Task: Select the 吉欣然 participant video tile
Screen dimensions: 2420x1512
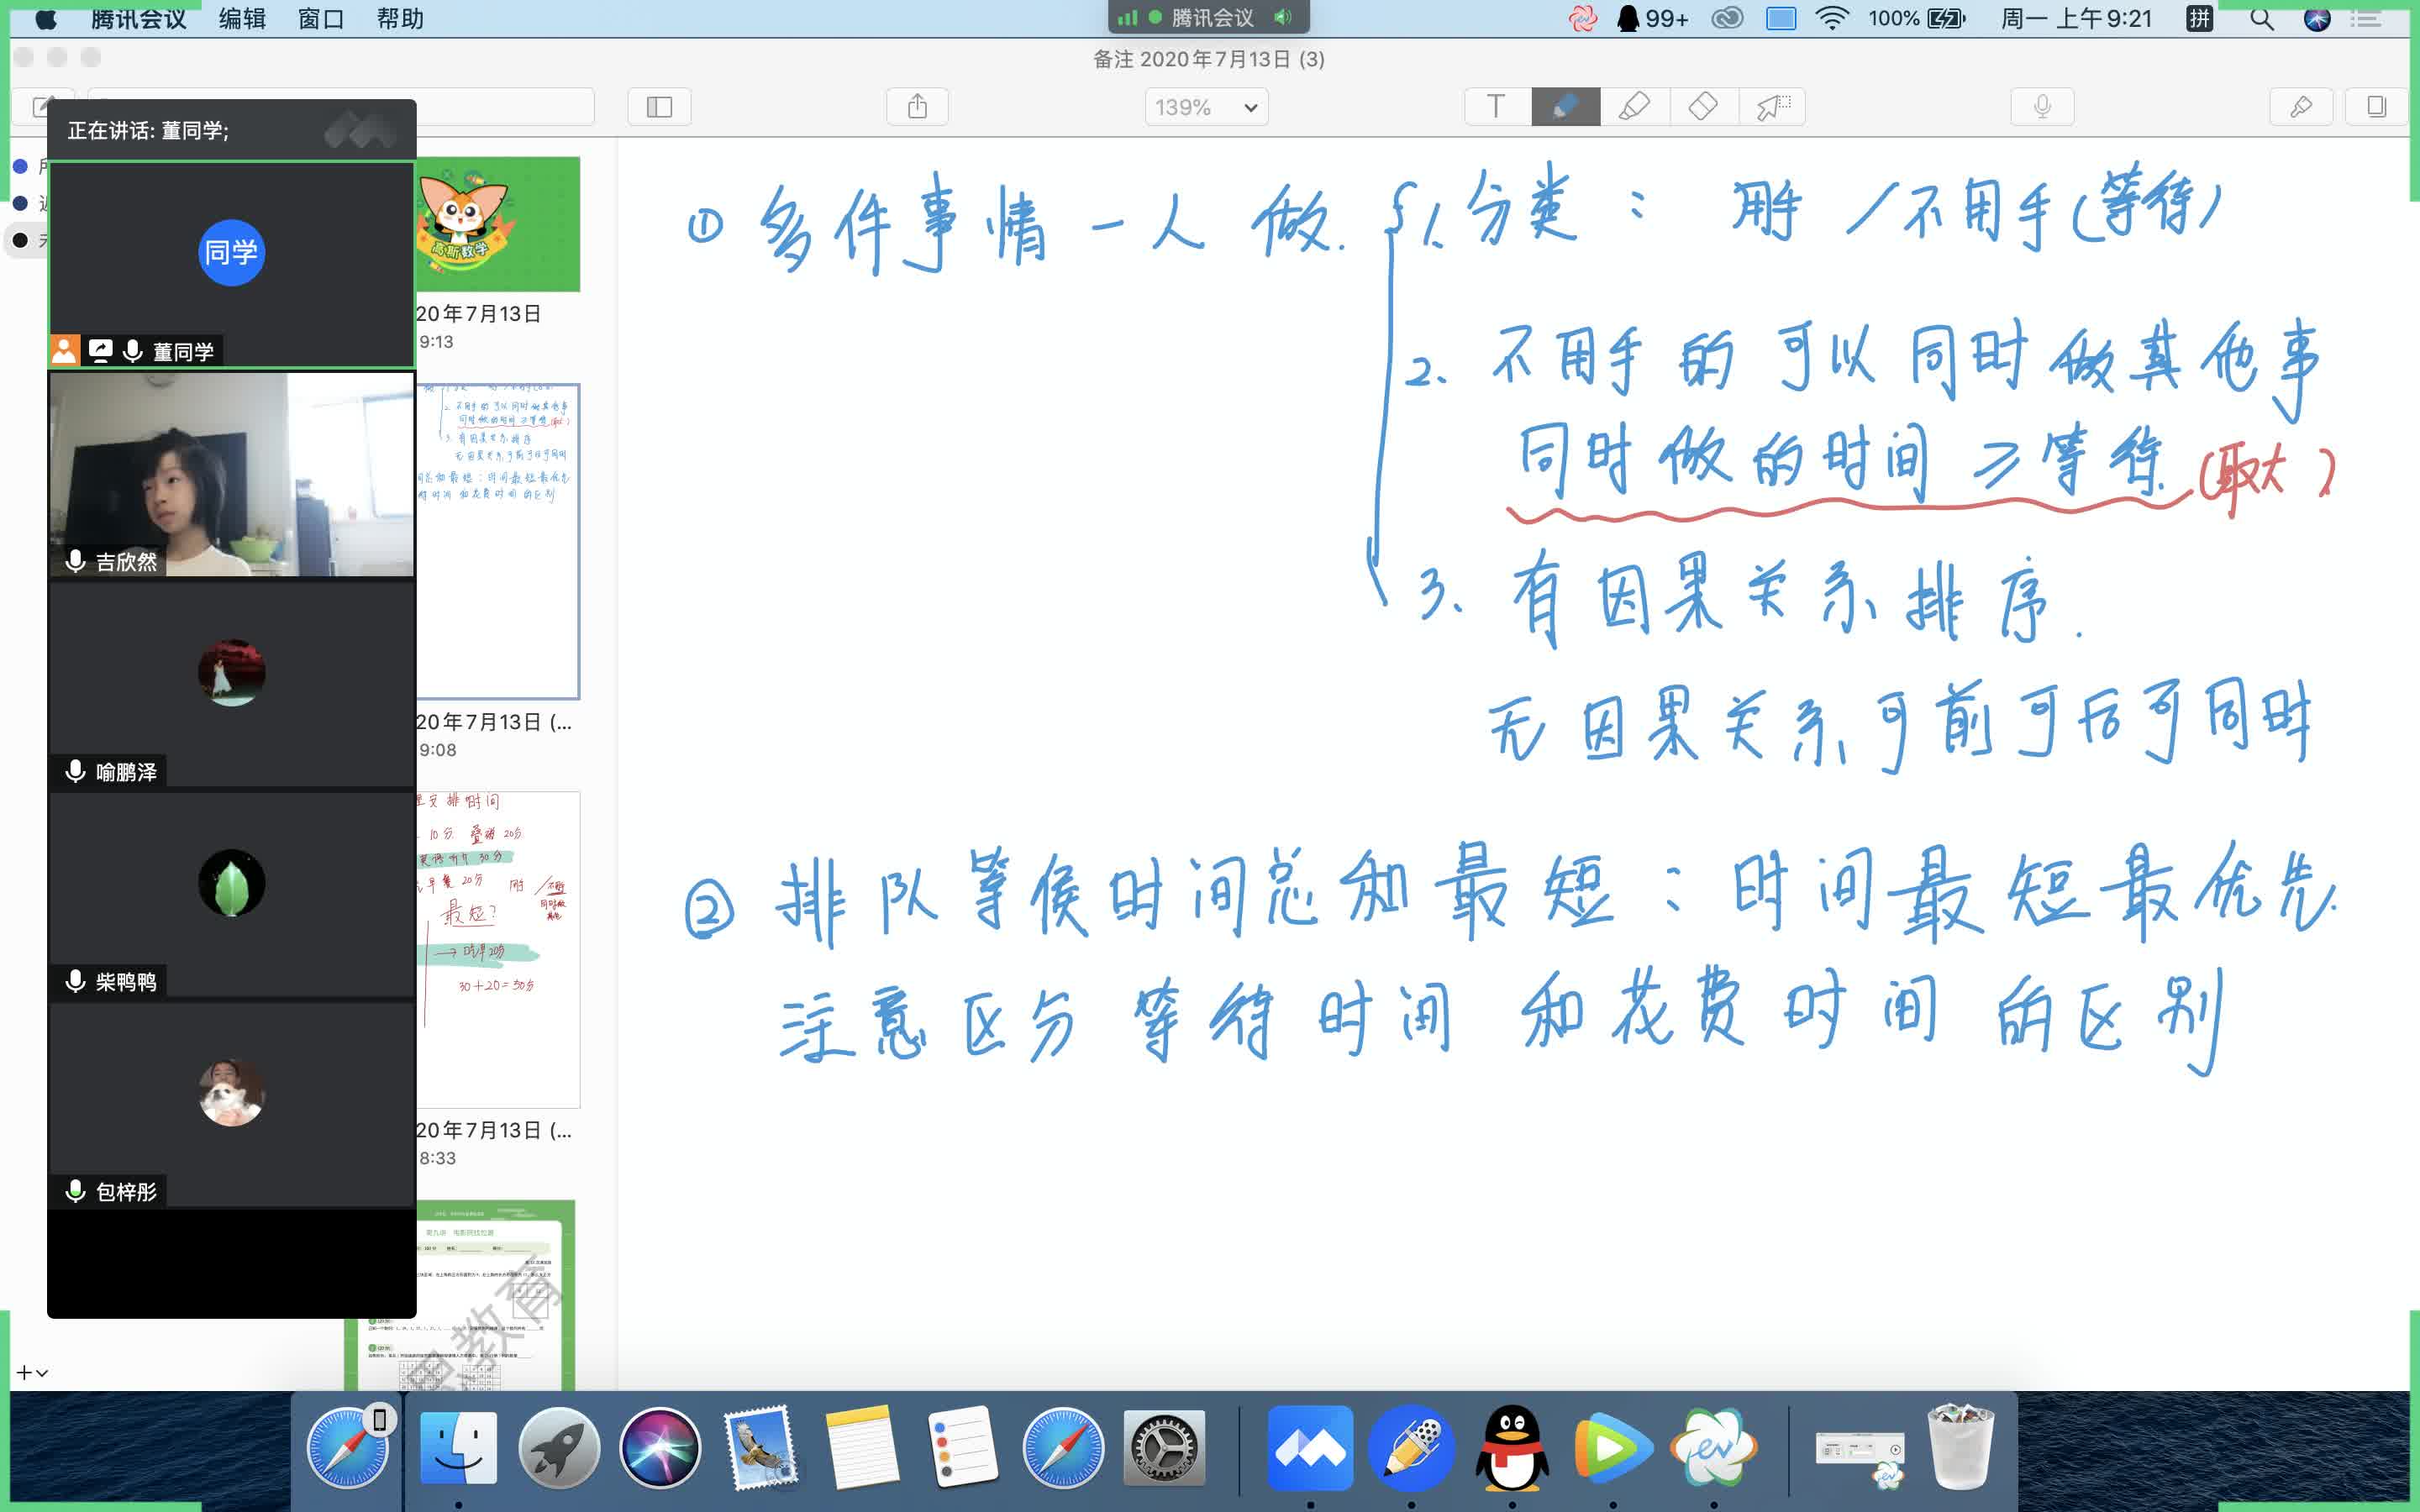Action: [x=231, y=474]
